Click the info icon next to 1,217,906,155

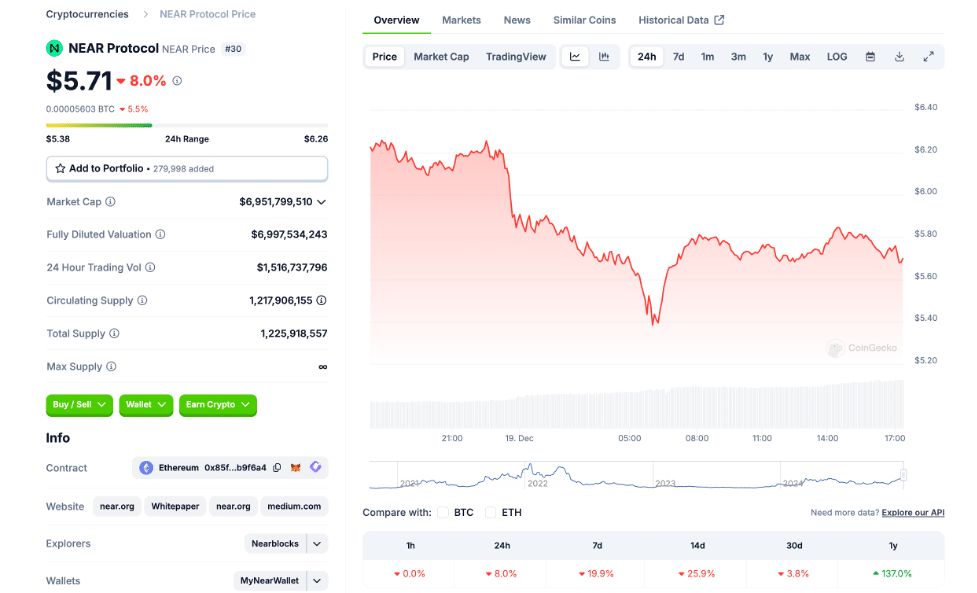(322, 300)
